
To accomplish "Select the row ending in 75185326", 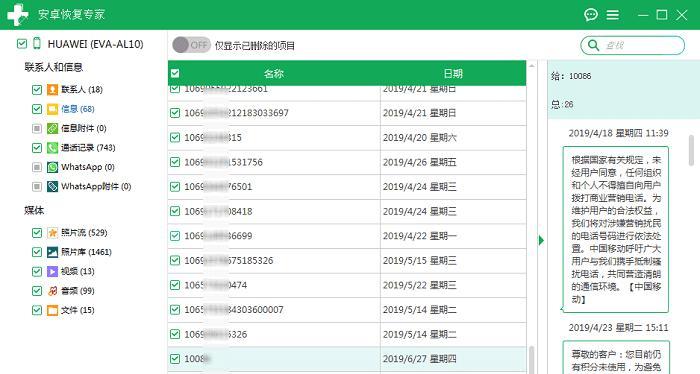I will tap(347, 261).
